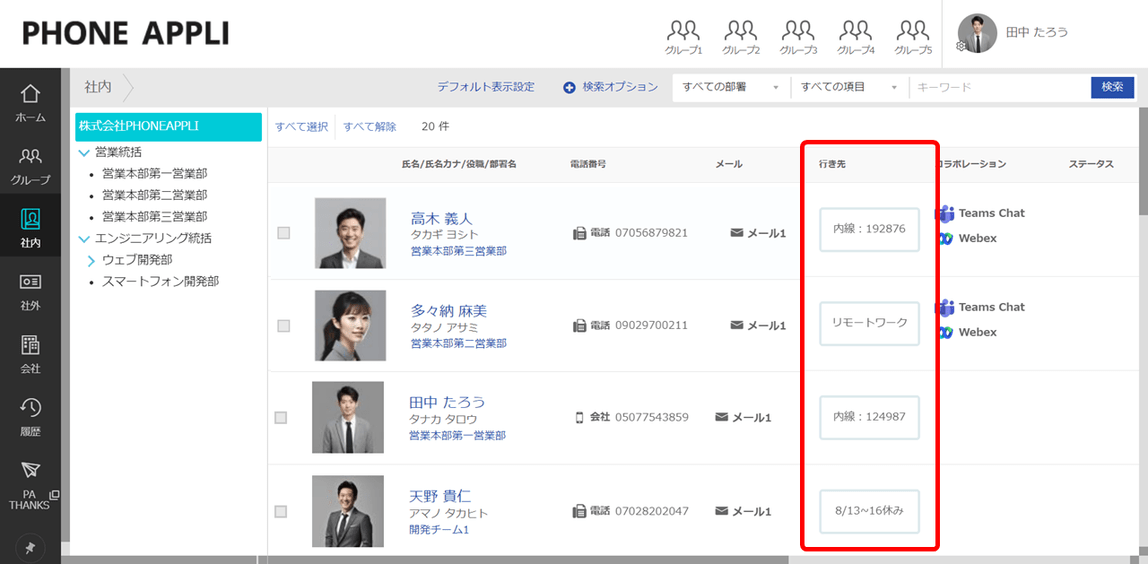1148x564 pixels.
Task: Click the 検索 search button
Action: pyautogui.click(x=1112, y=86)
